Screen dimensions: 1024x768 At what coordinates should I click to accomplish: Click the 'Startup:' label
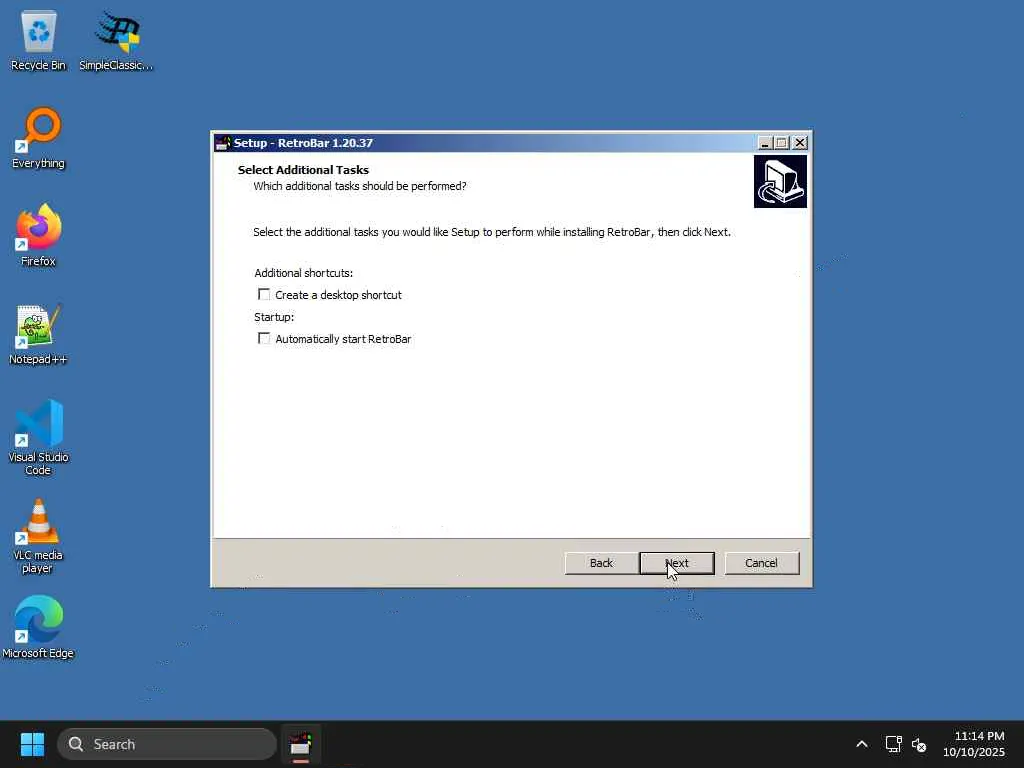point(274,317)
